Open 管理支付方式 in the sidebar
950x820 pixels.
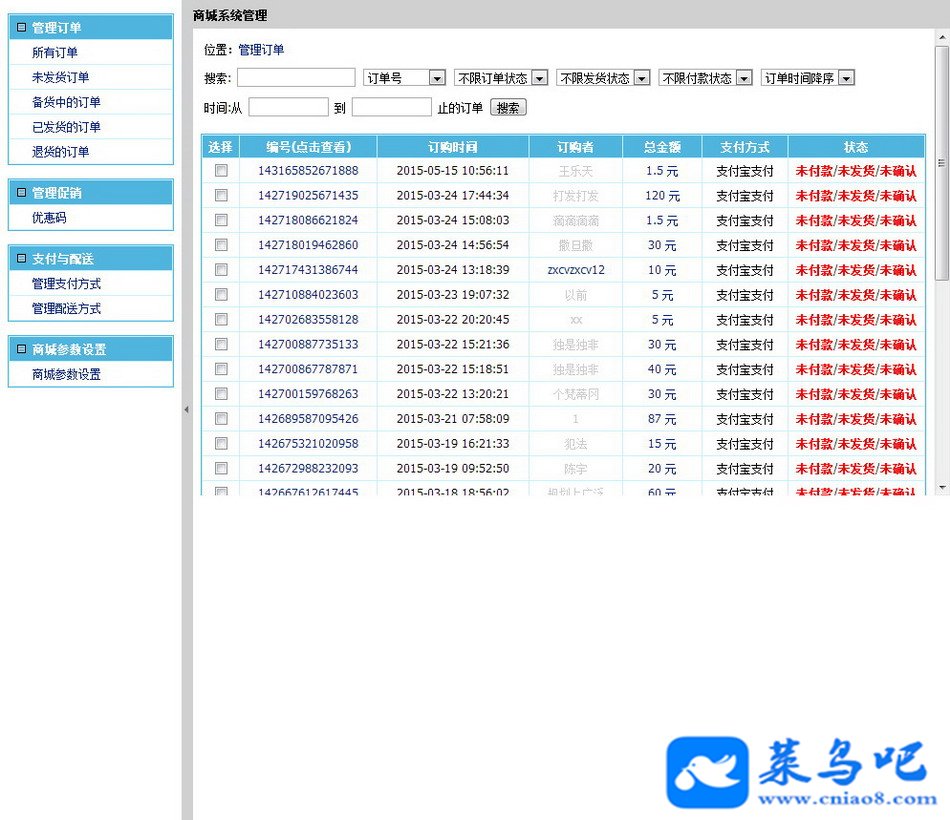click(66, 284)
